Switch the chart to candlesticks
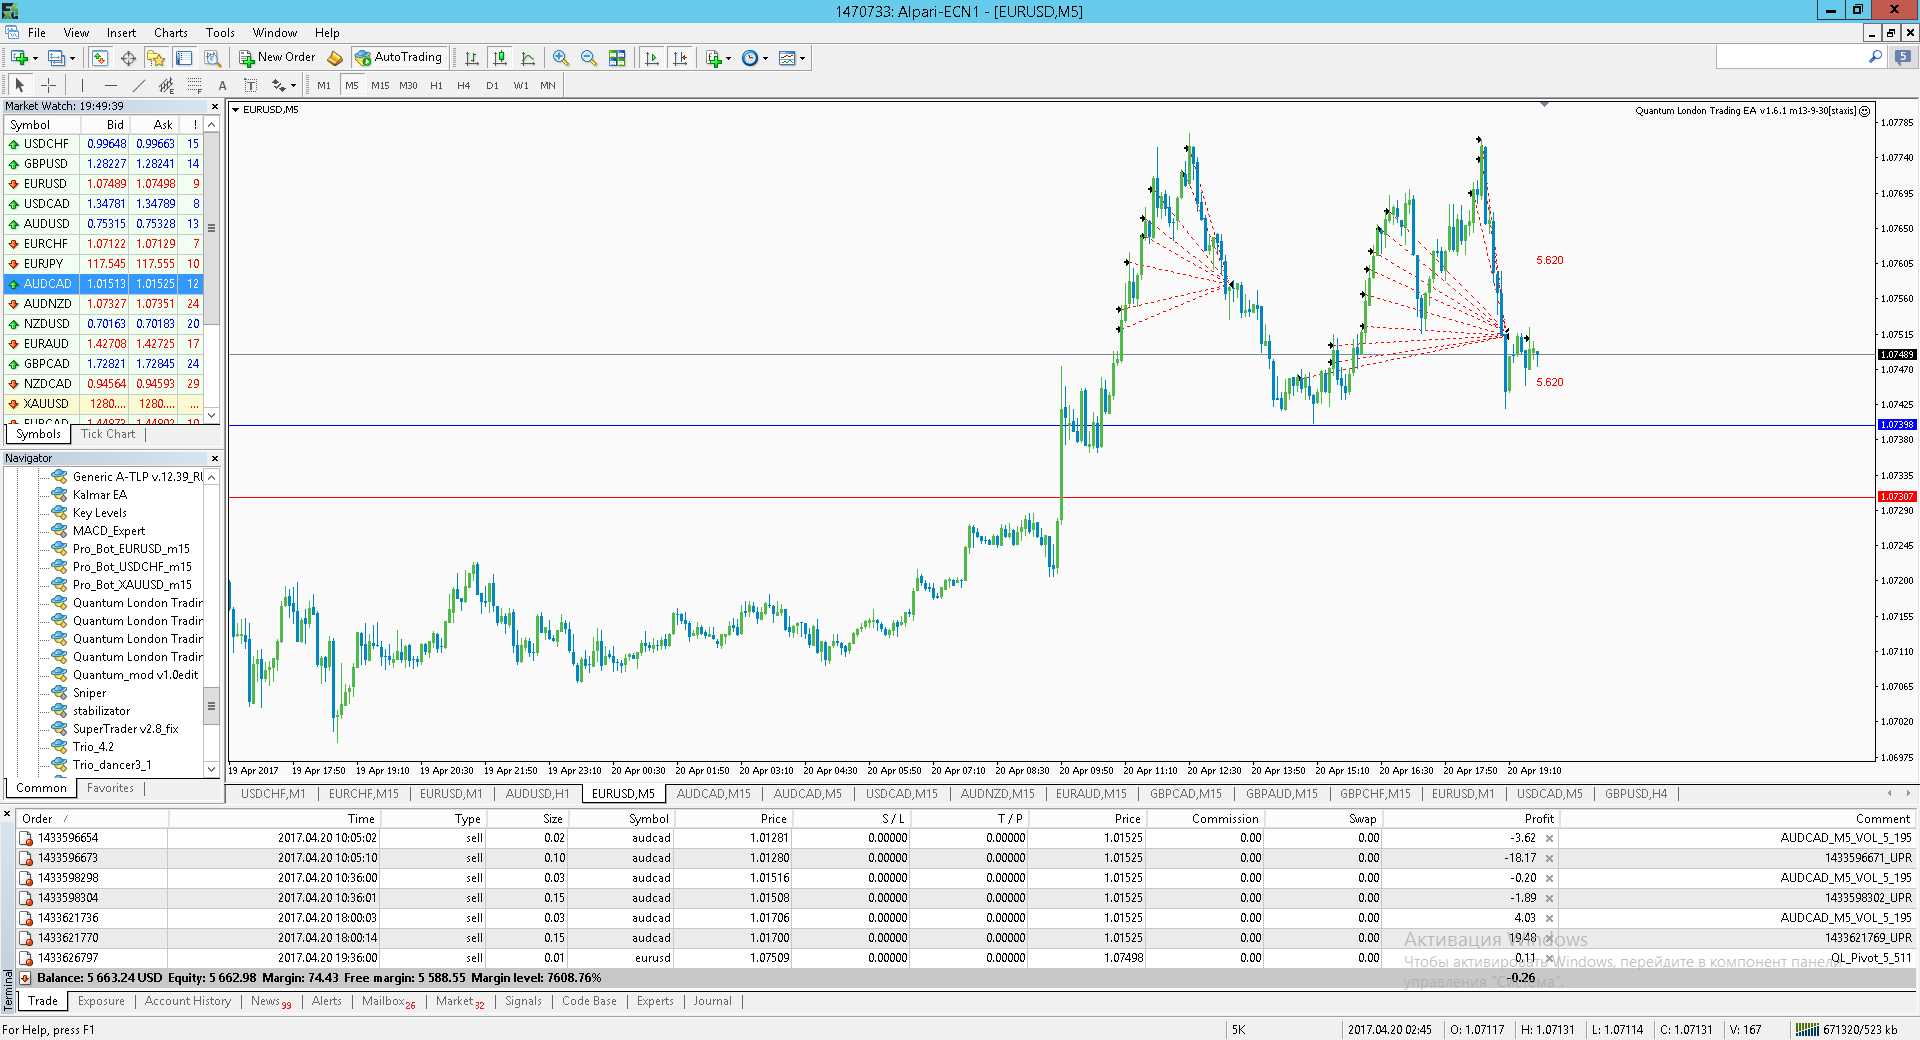1920x1040 pixels. click(x=500, y=58)
